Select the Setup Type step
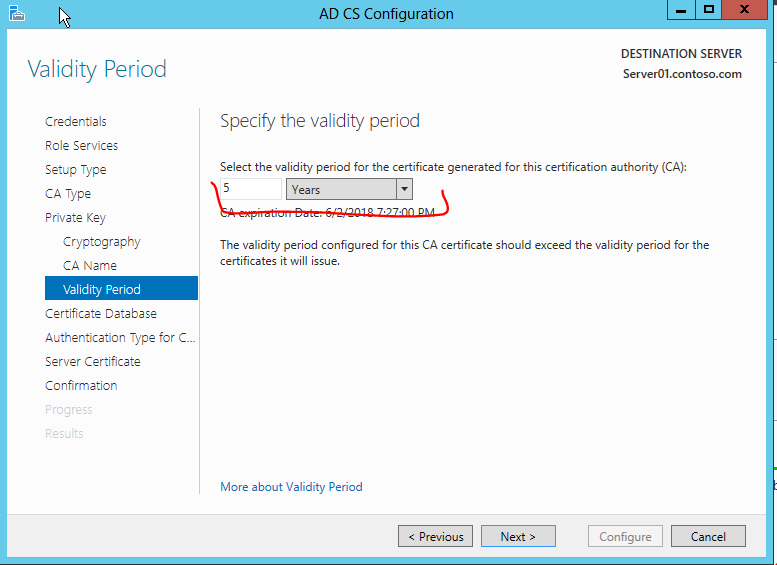Image resolution: width=777 pixels, height=565 pixels. point(76,170)
